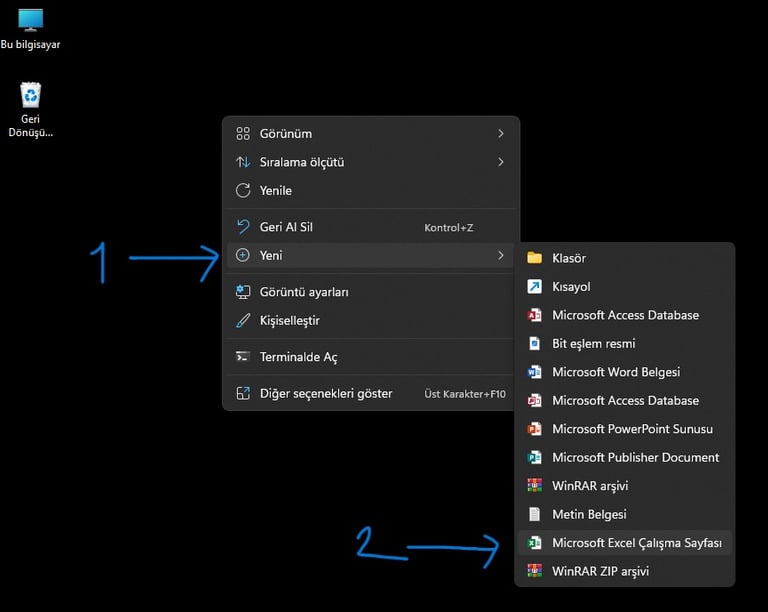The height and width of the screenshot is (612, 768).
Task: Click the Sıralama ölçütü sort arrows icon
Action: point(243,162)
